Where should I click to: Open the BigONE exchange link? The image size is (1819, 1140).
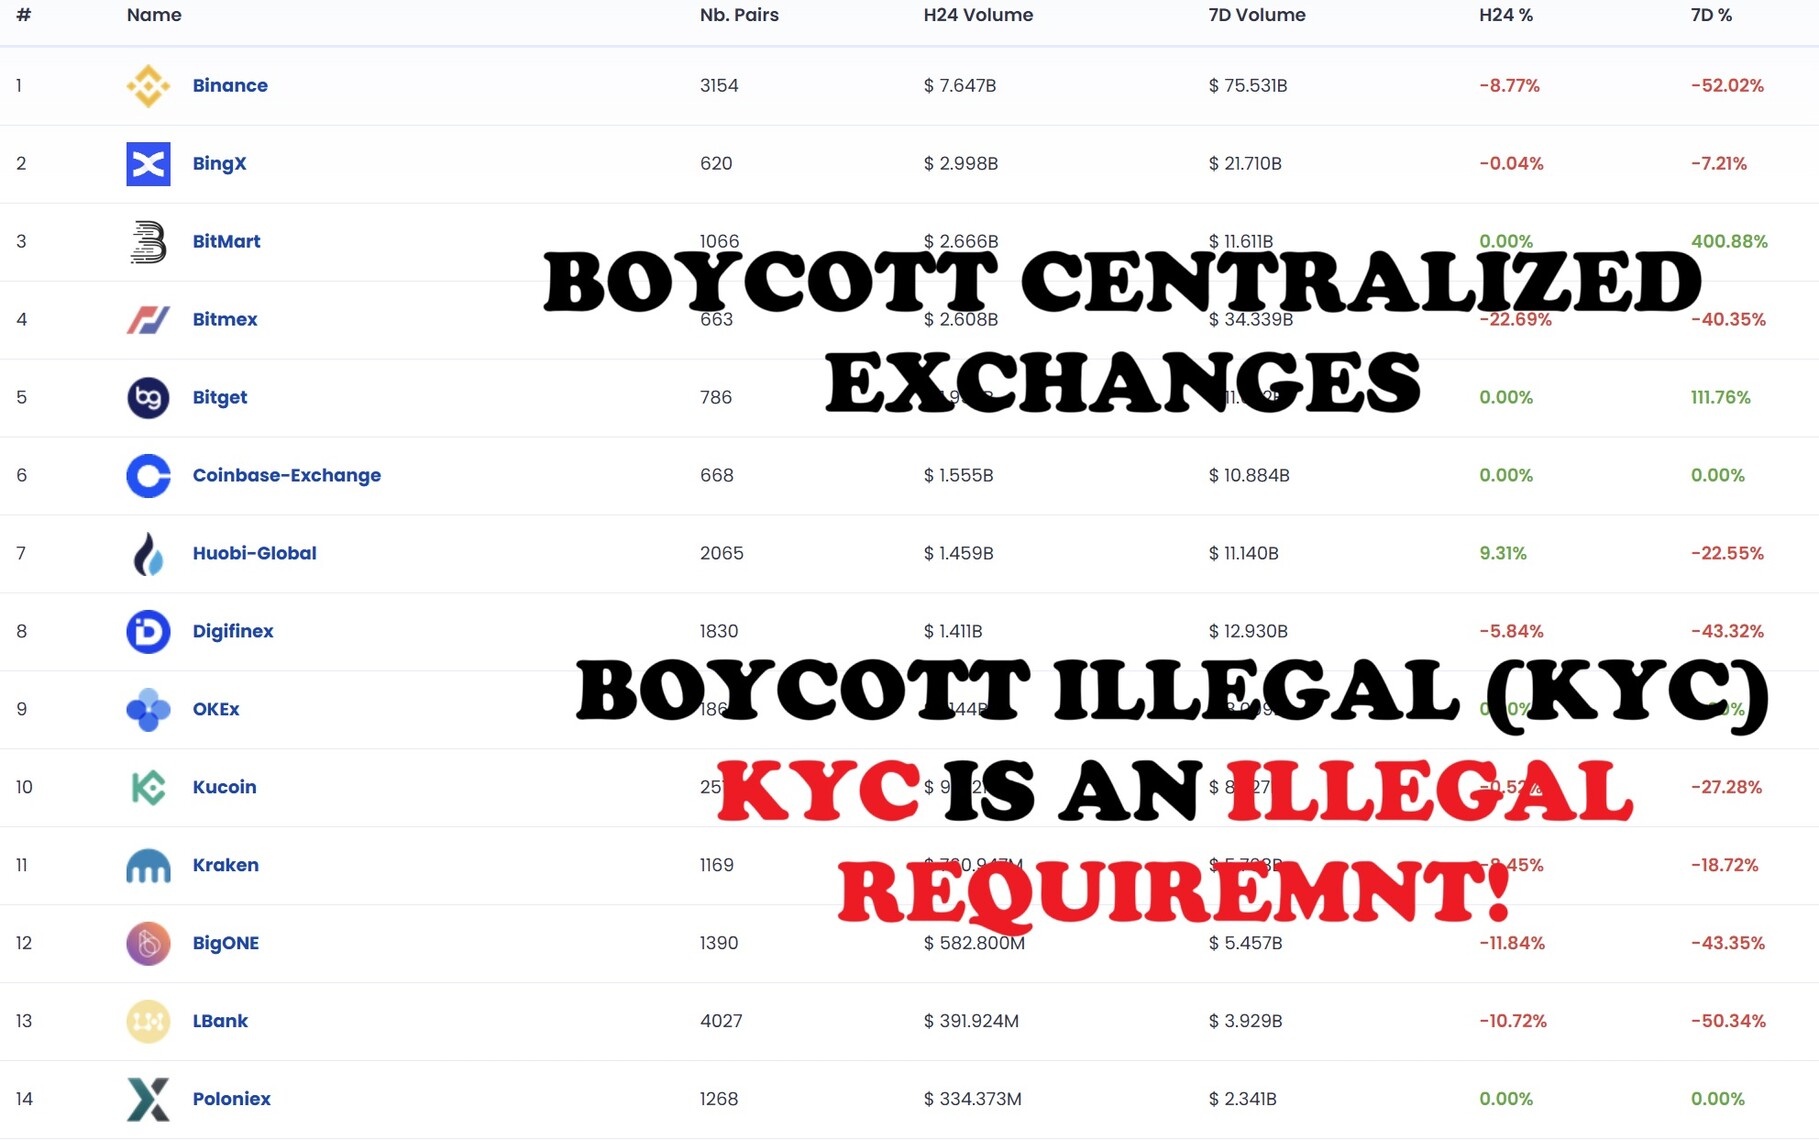pos(225,943)
